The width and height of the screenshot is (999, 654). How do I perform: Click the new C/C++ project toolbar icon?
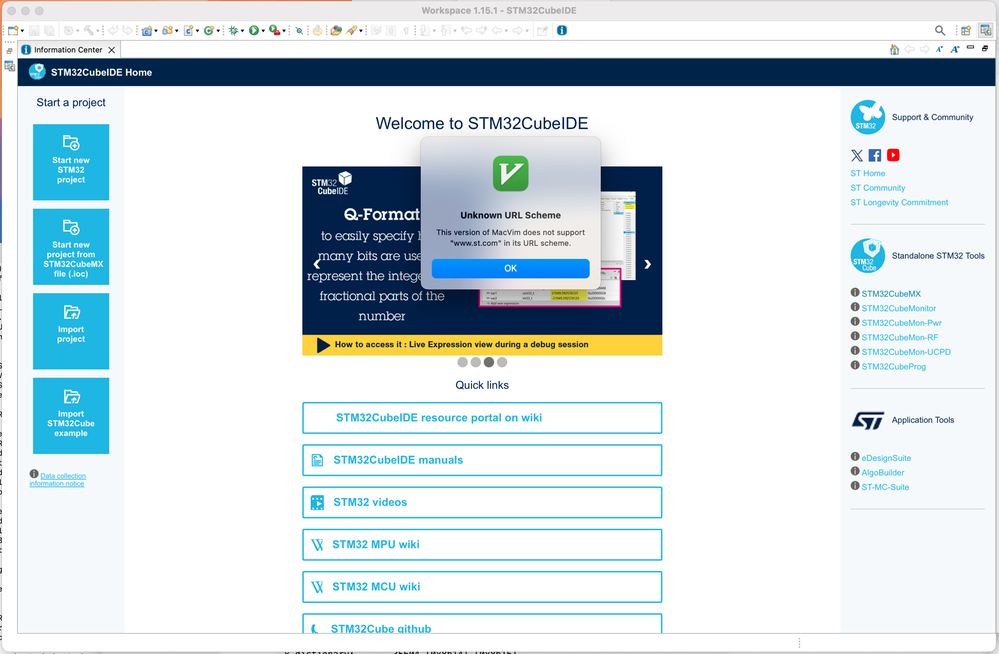(x=147, y=31)
